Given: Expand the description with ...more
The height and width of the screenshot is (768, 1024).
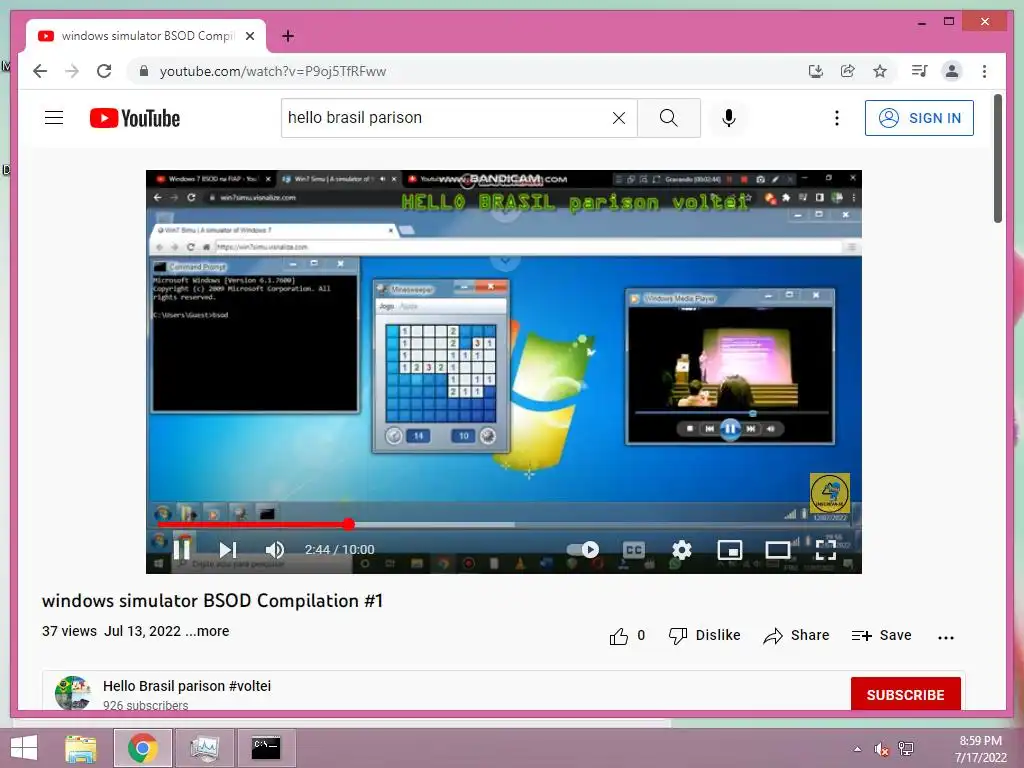Looking at the screenshot, I should (x=207, y=631).
